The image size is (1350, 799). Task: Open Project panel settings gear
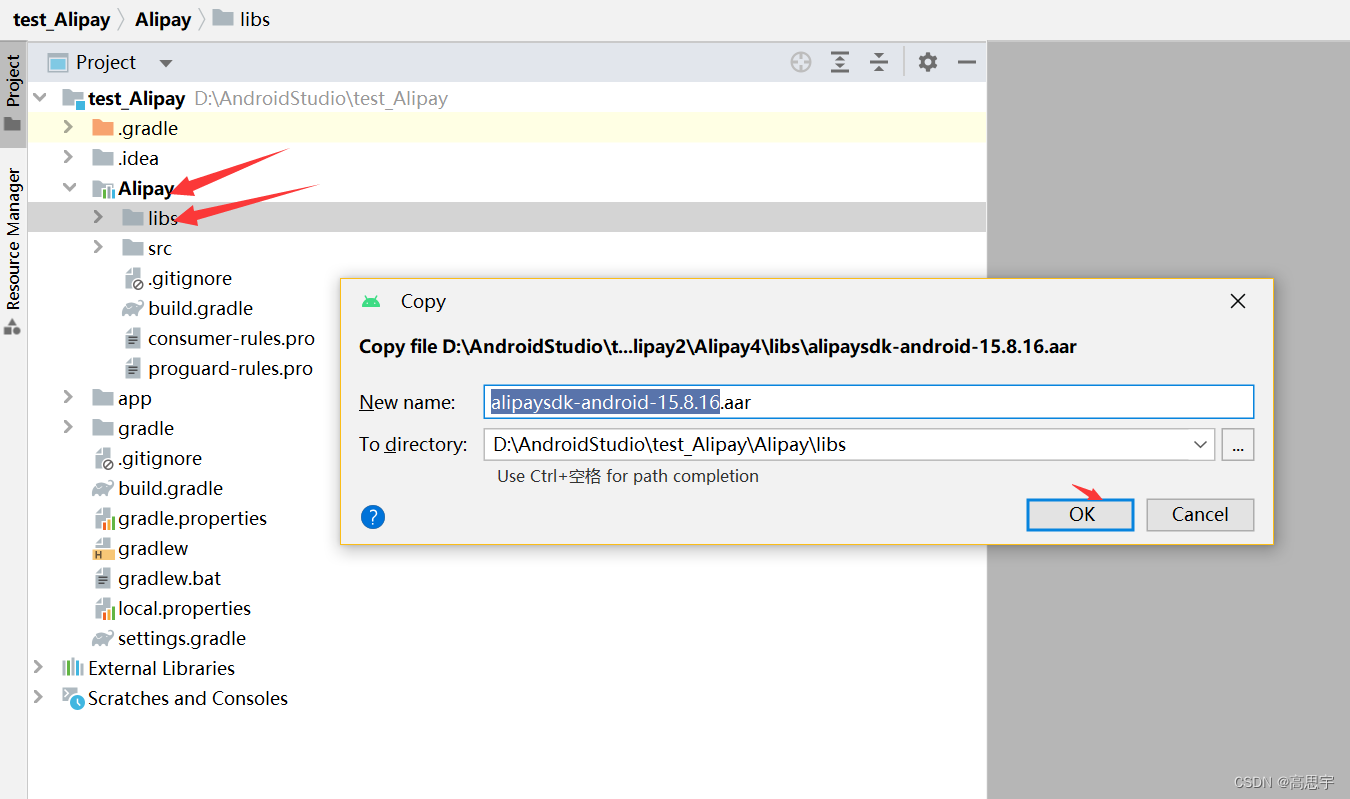(928, 62)
